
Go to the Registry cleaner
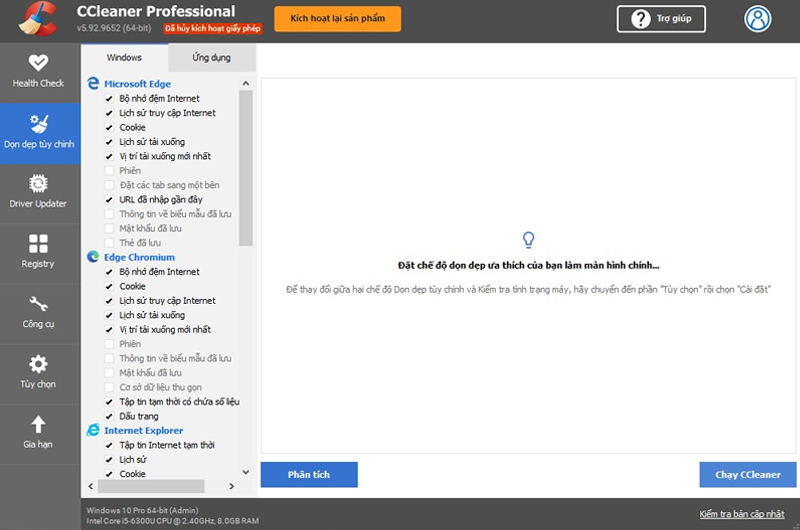(40, 254)
